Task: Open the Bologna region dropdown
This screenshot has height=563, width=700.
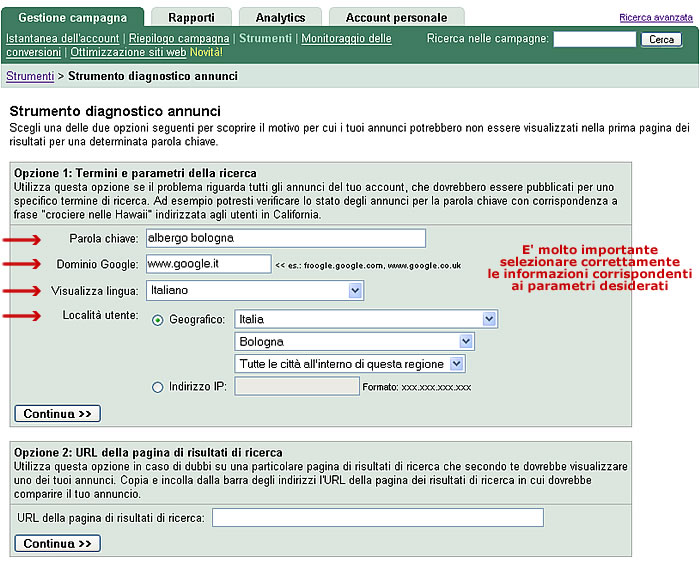Action: point(354,342)
